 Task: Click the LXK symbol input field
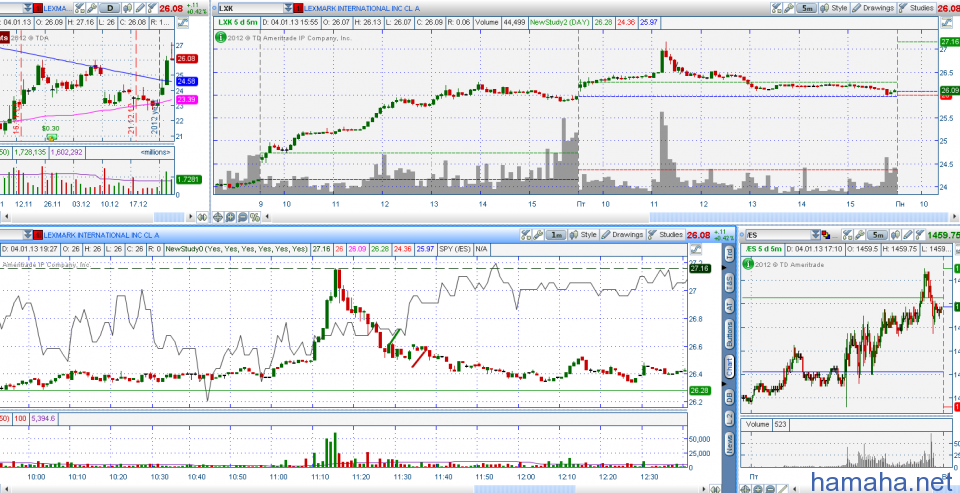pyautogui.click(x=250, y=8)
